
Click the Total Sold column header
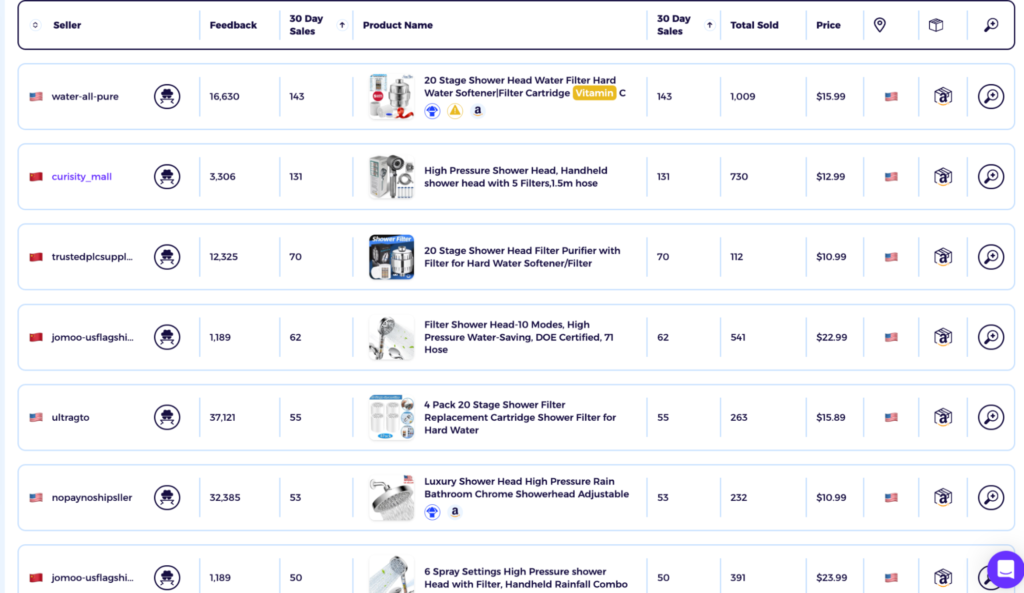click(x=754, y=25)
